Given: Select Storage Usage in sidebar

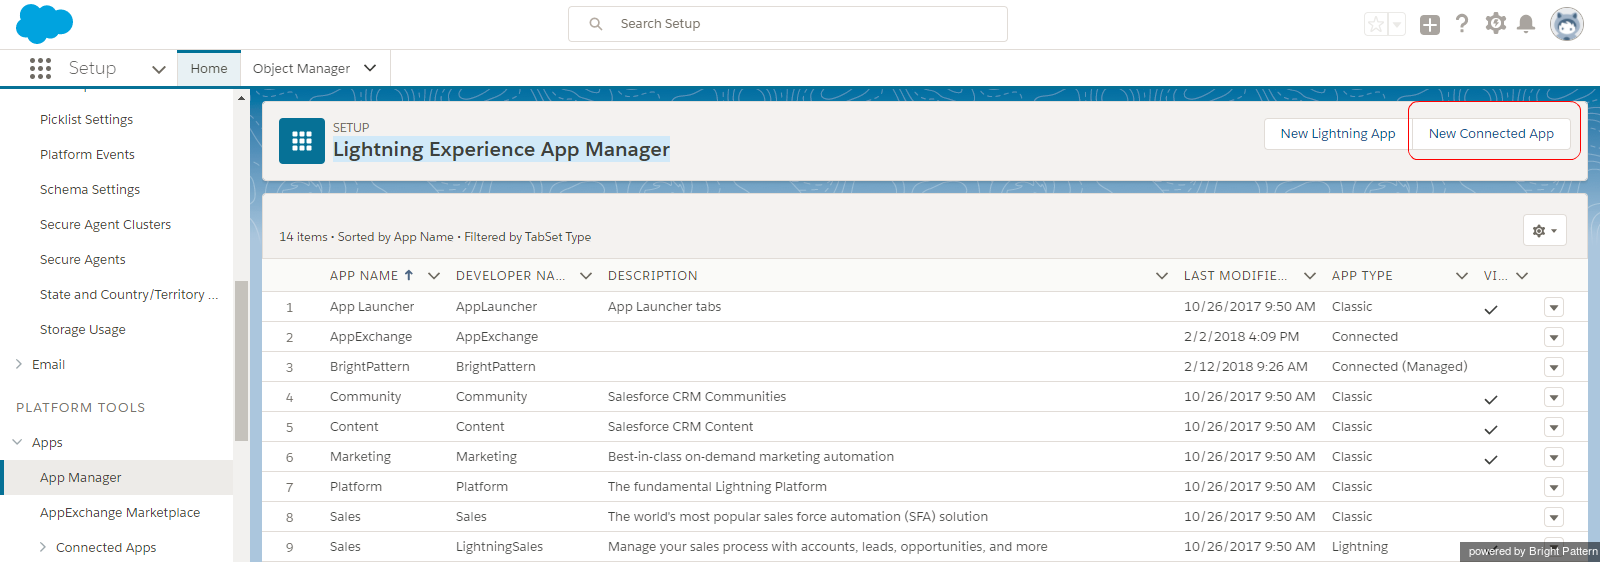Looking at the screenshot, I should tap(83, 329).
